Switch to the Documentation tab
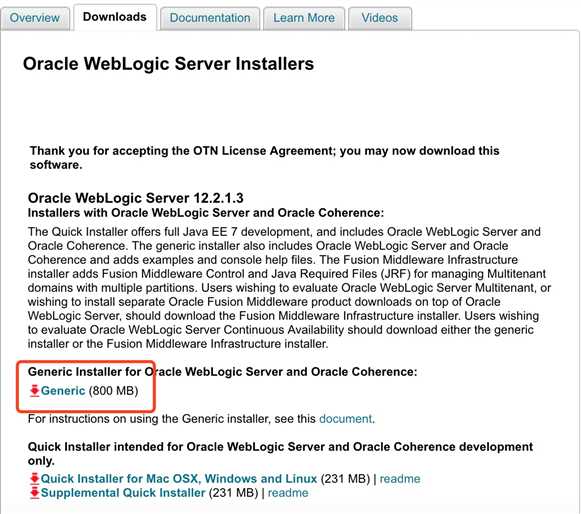 coord(210,18)
